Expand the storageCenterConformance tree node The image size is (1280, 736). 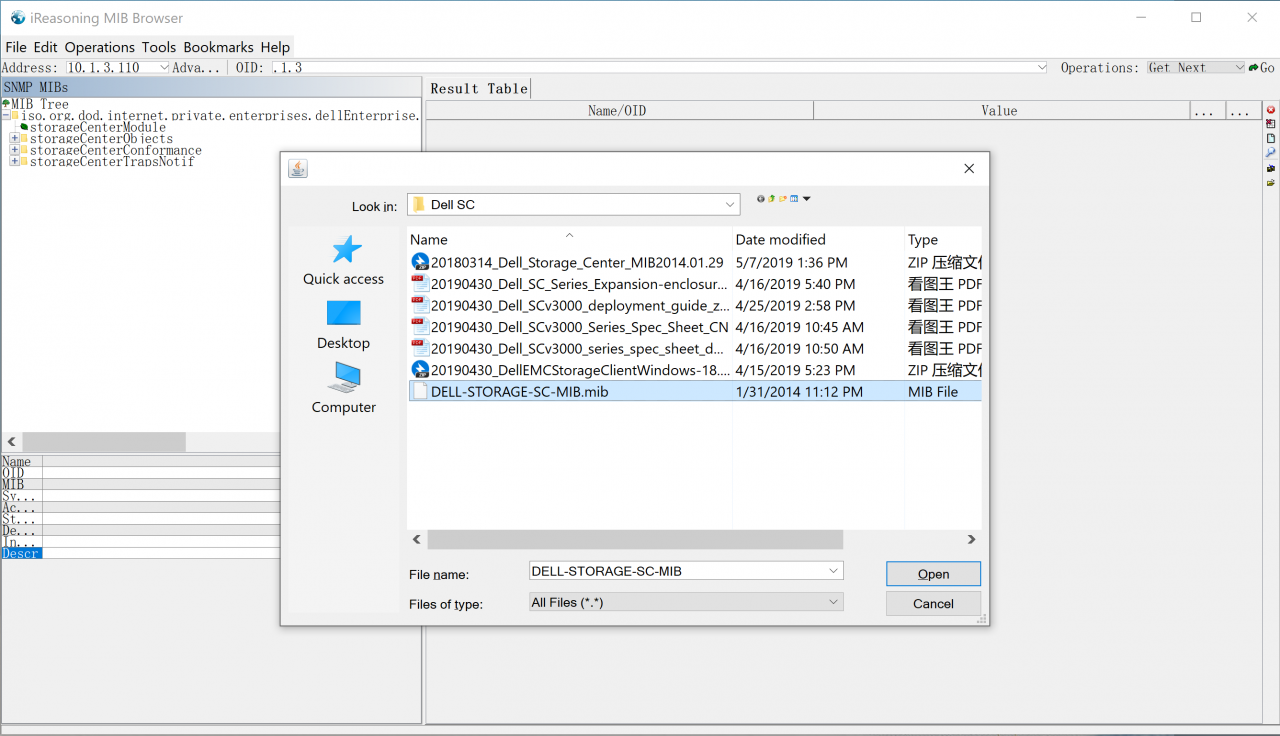[14, 150]
